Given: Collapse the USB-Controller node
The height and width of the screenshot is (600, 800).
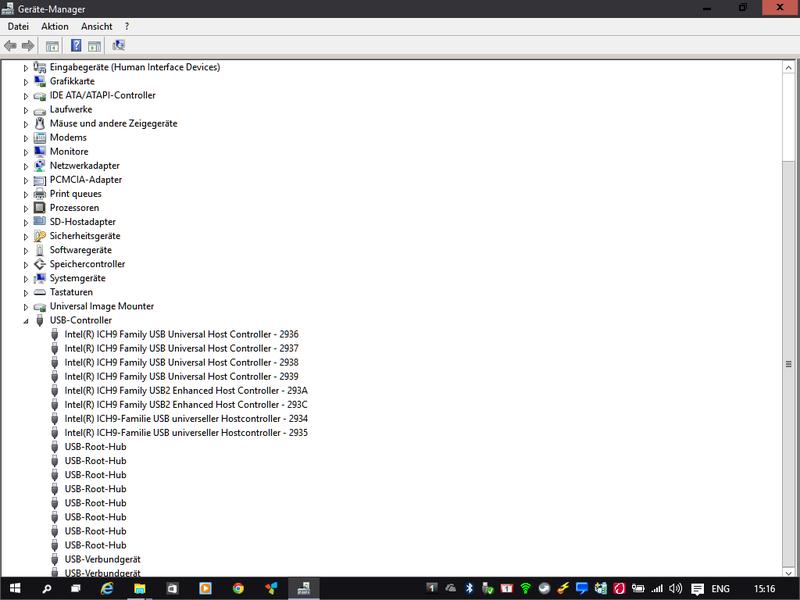Looking at the screenshot, I should 26,321.
